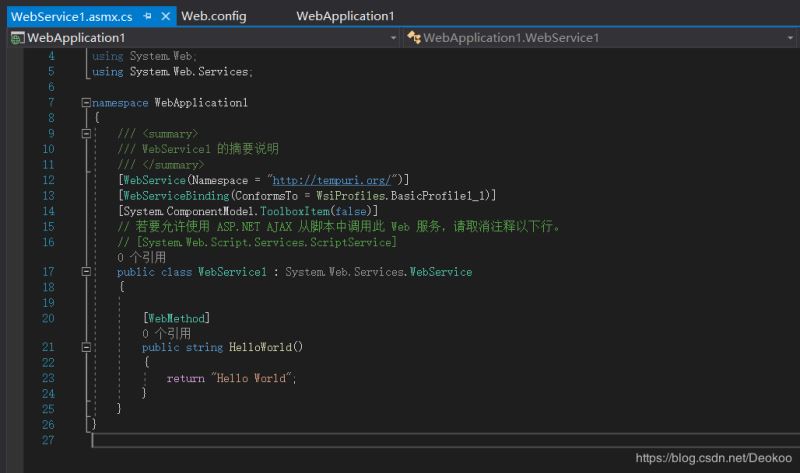Open the http://tempuri.org/ link
This screenshot has width=800, height=473.
[x=332, y=180]
